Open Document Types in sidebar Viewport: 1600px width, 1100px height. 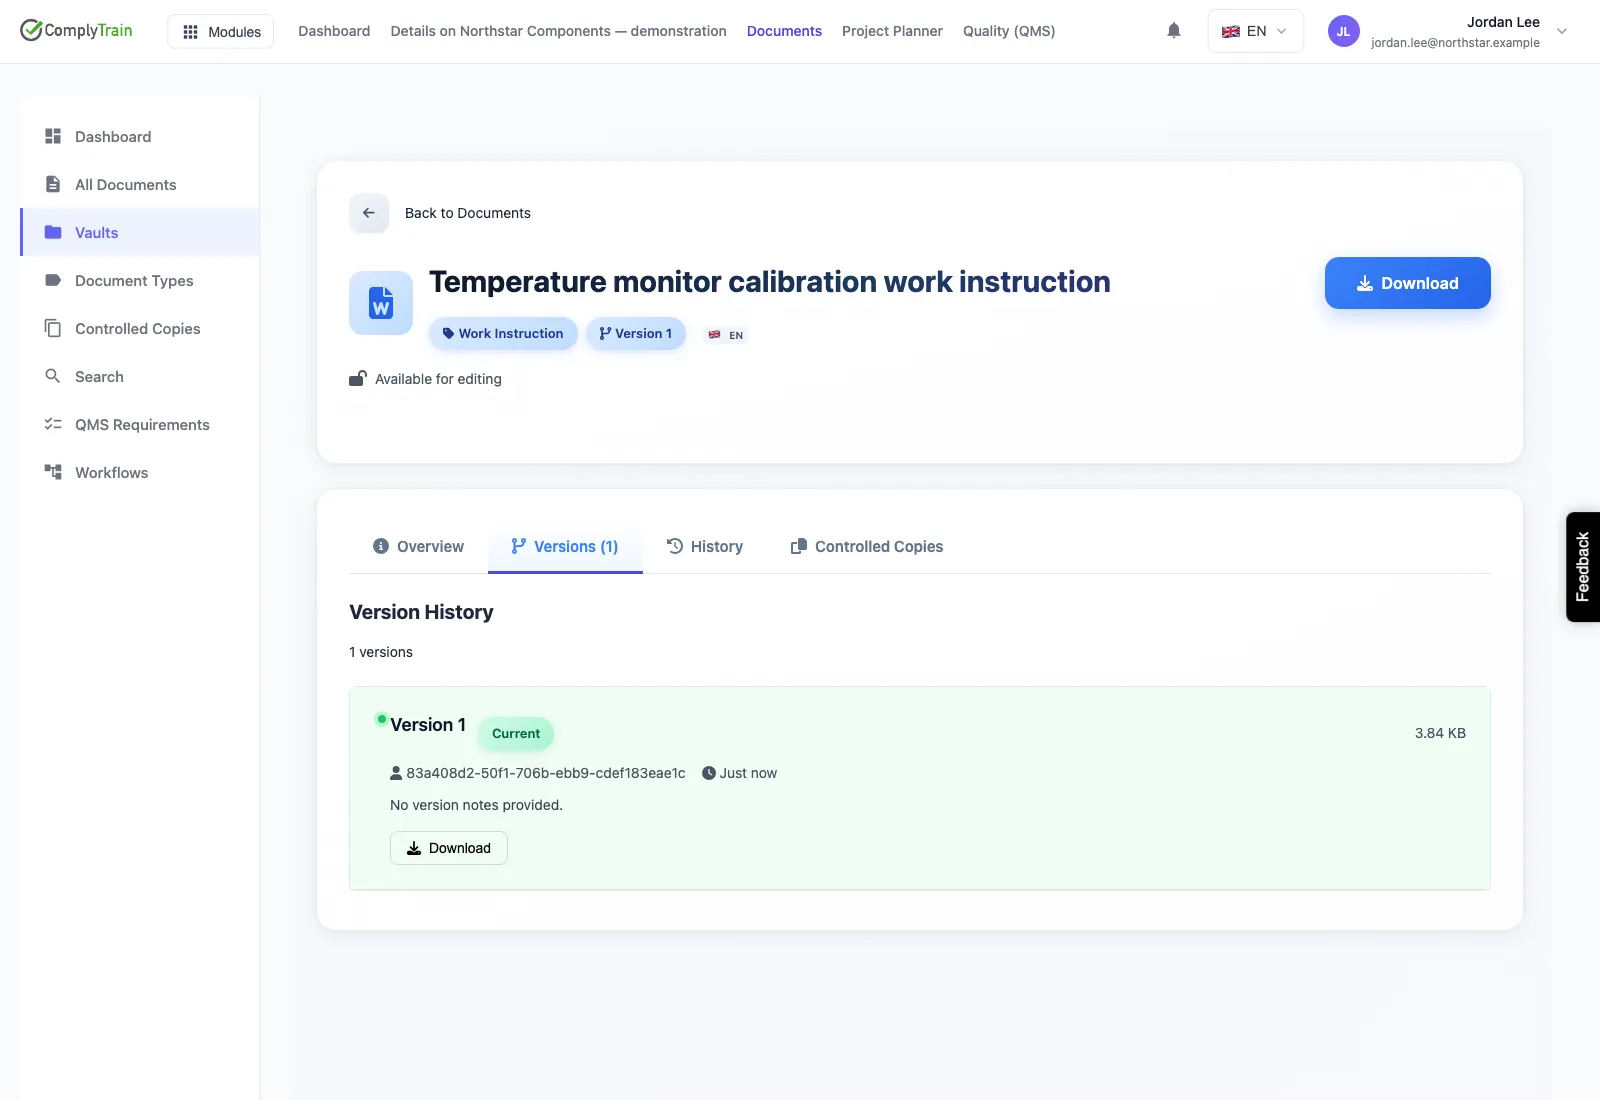click(140, 280)
